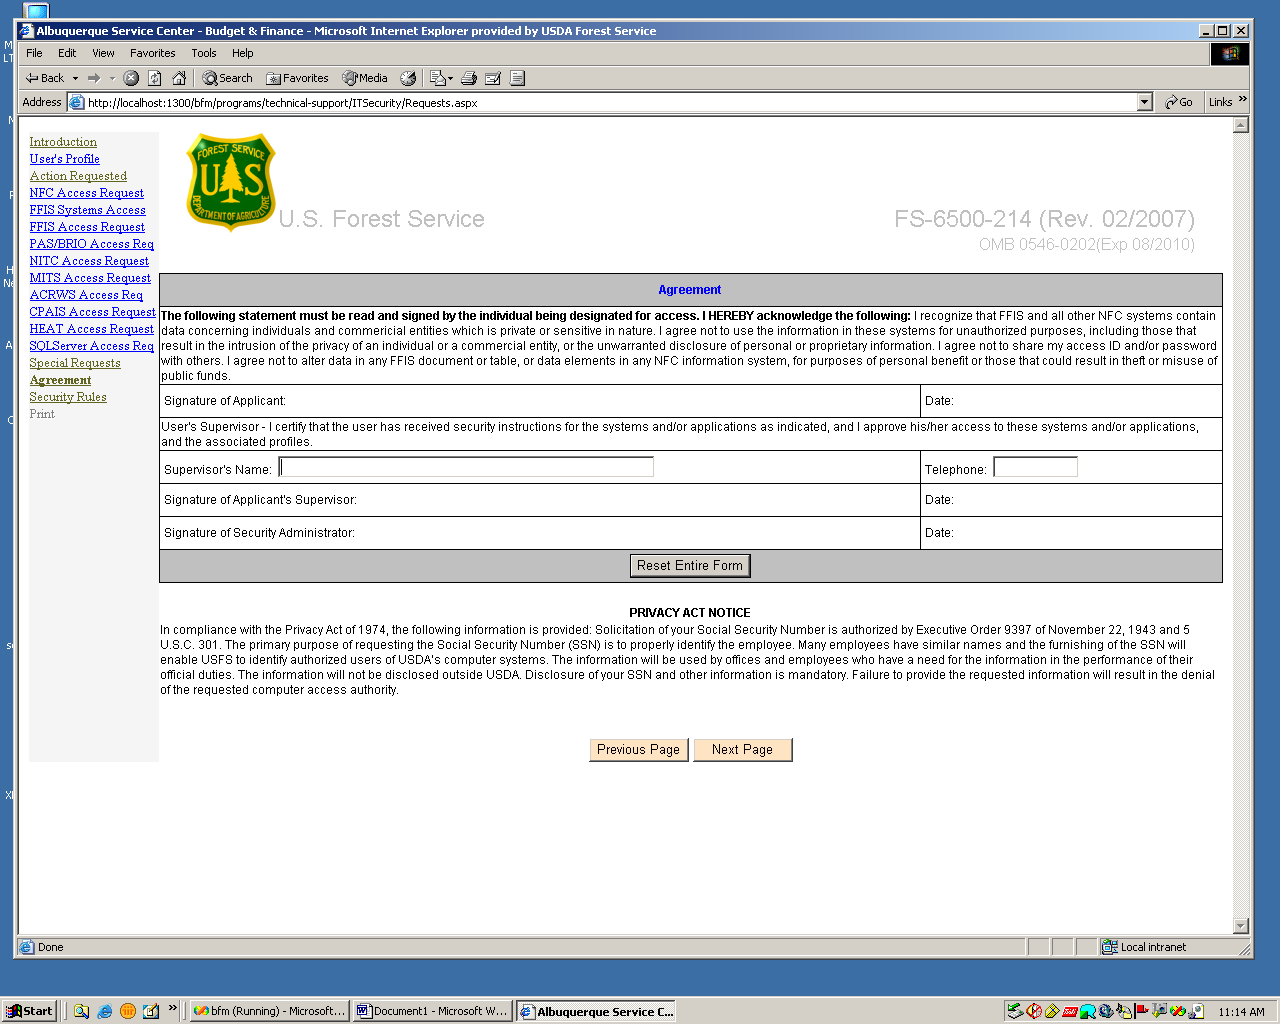
Task: Click the Address URL field
Action: 611,102
